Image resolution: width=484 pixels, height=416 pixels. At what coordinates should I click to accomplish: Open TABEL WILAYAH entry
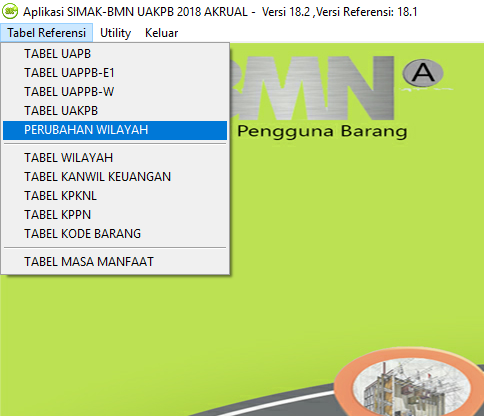pyautogui.click(x=115, y=158)
